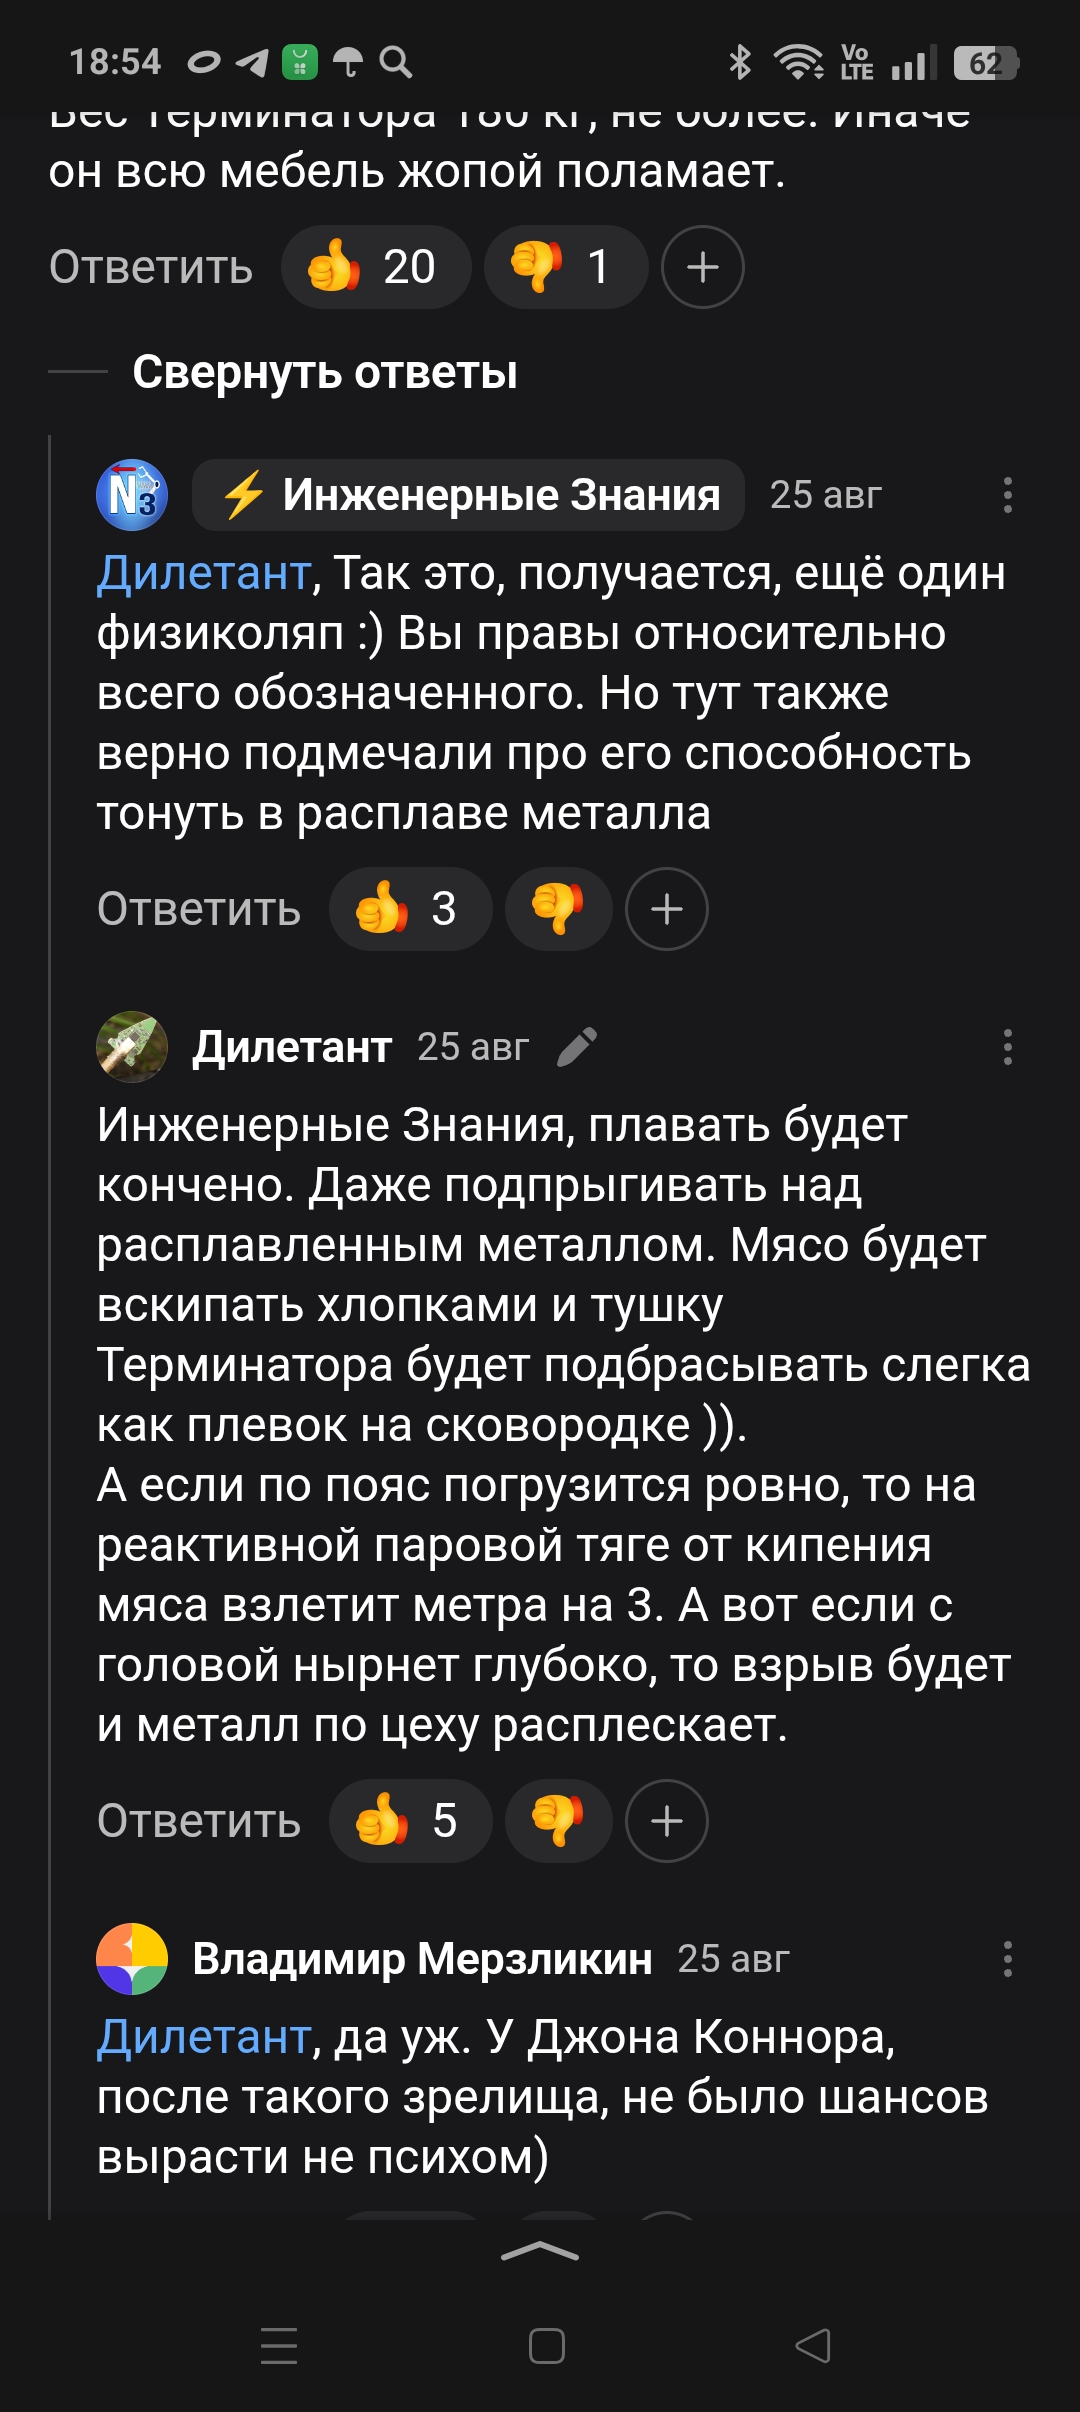Open options menu for Владимир Мерзликин comment
This screenshot has height=2412, width=1080.
click(1007, 1959)
